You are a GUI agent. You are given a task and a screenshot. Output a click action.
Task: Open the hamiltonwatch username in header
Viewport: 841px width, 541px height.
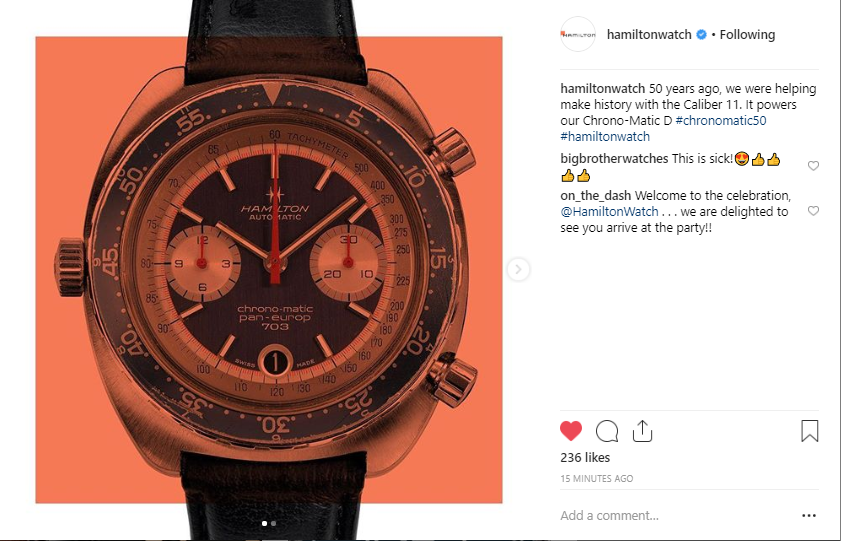(649, 35)
